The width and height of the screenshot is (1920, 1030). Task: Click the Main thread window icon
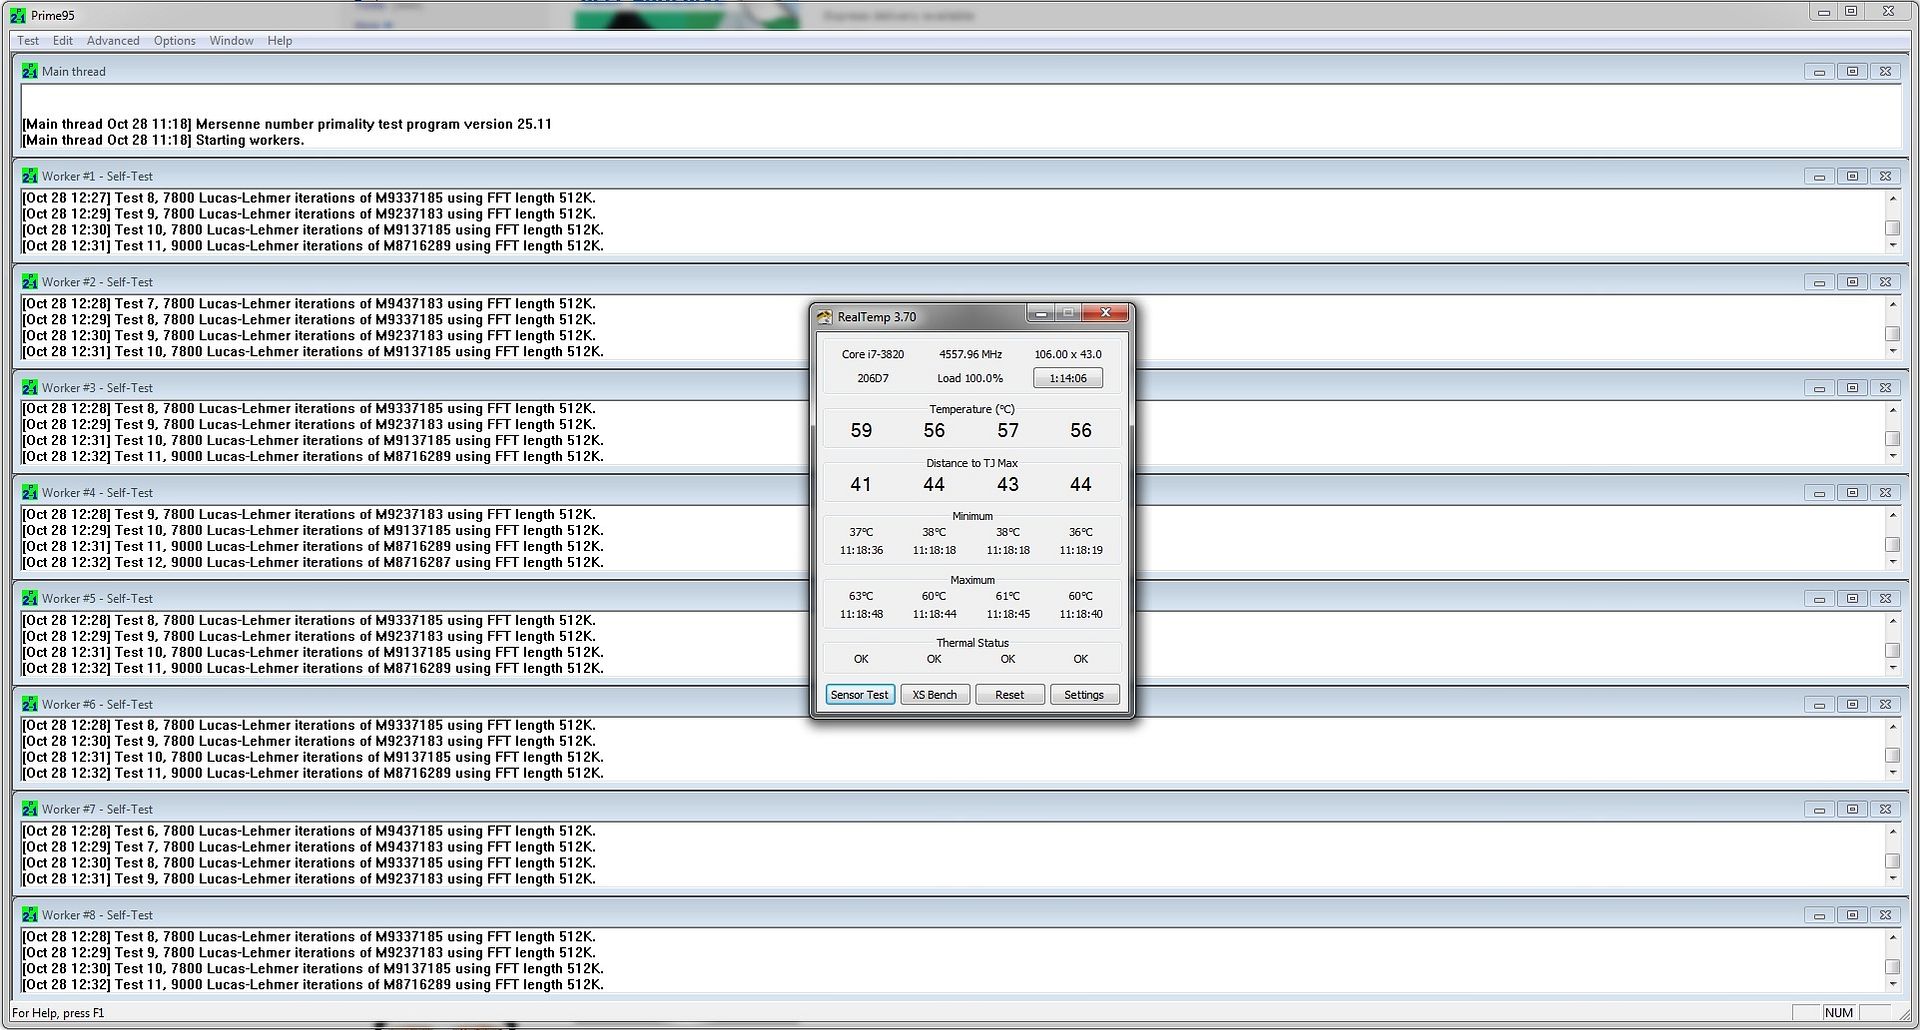coord(30,71)
